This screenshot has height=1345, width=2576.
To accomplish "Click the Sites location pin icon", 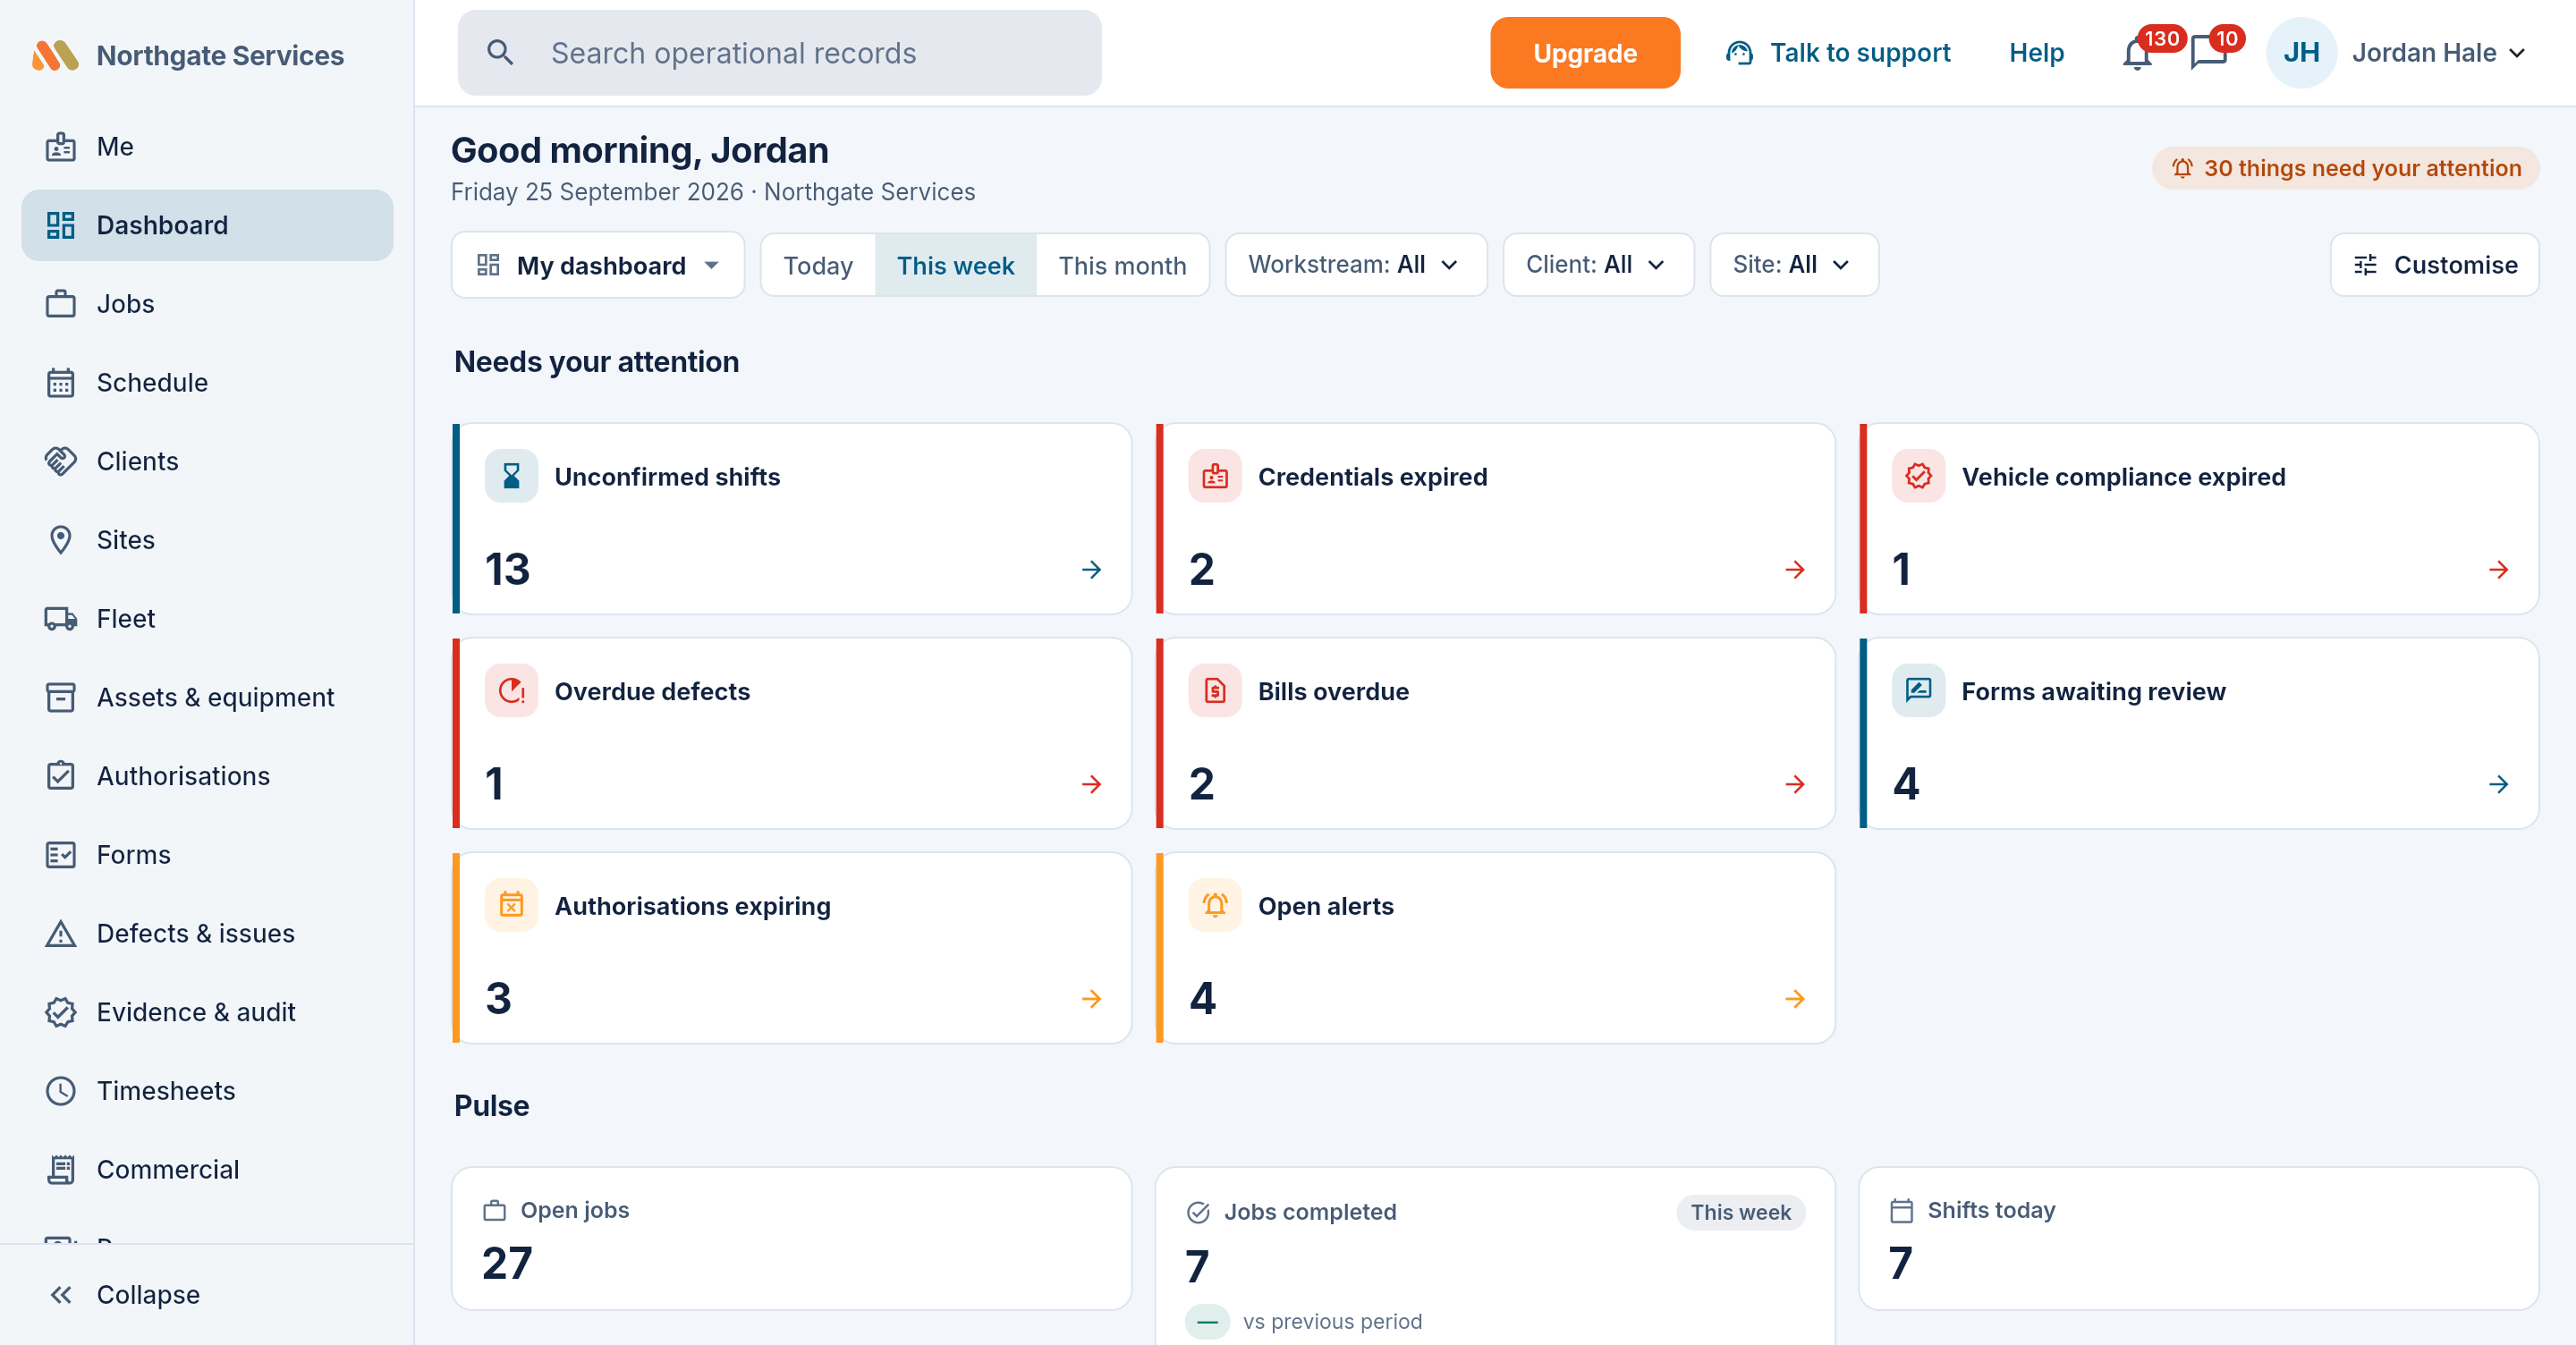I will click(60, 540).
